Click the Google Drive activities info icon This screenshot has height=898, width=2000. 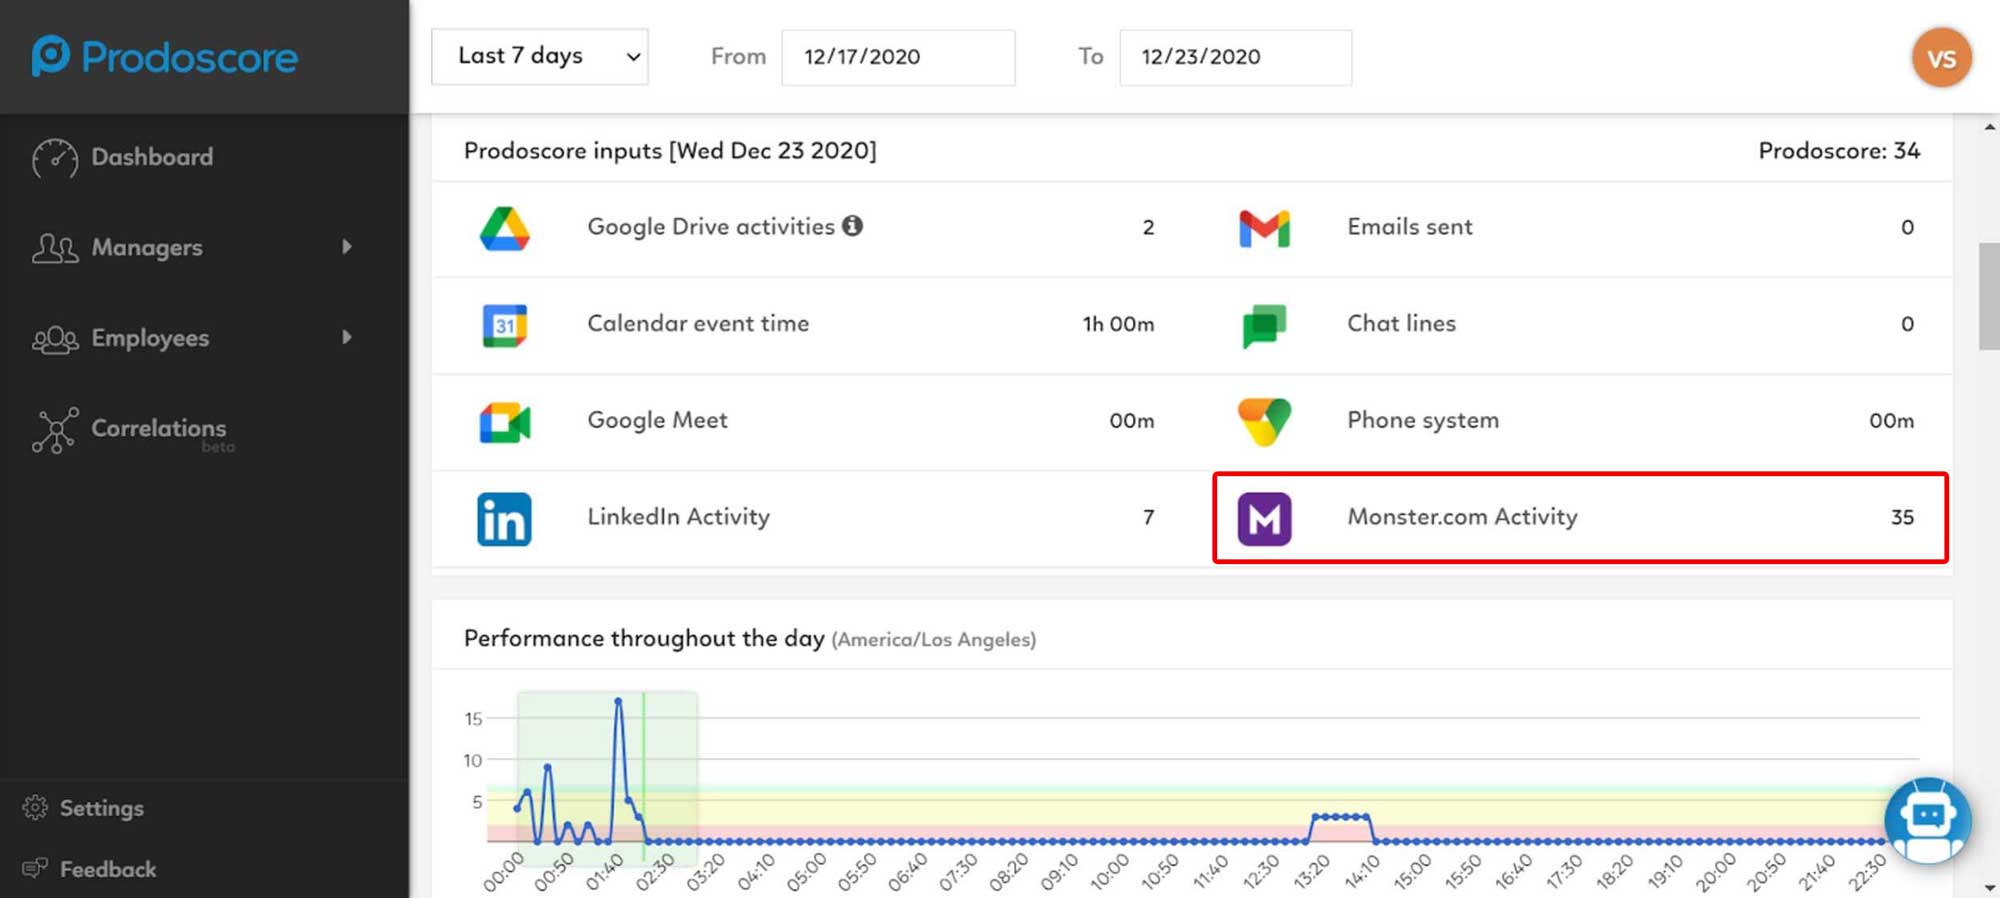[852, 225]
